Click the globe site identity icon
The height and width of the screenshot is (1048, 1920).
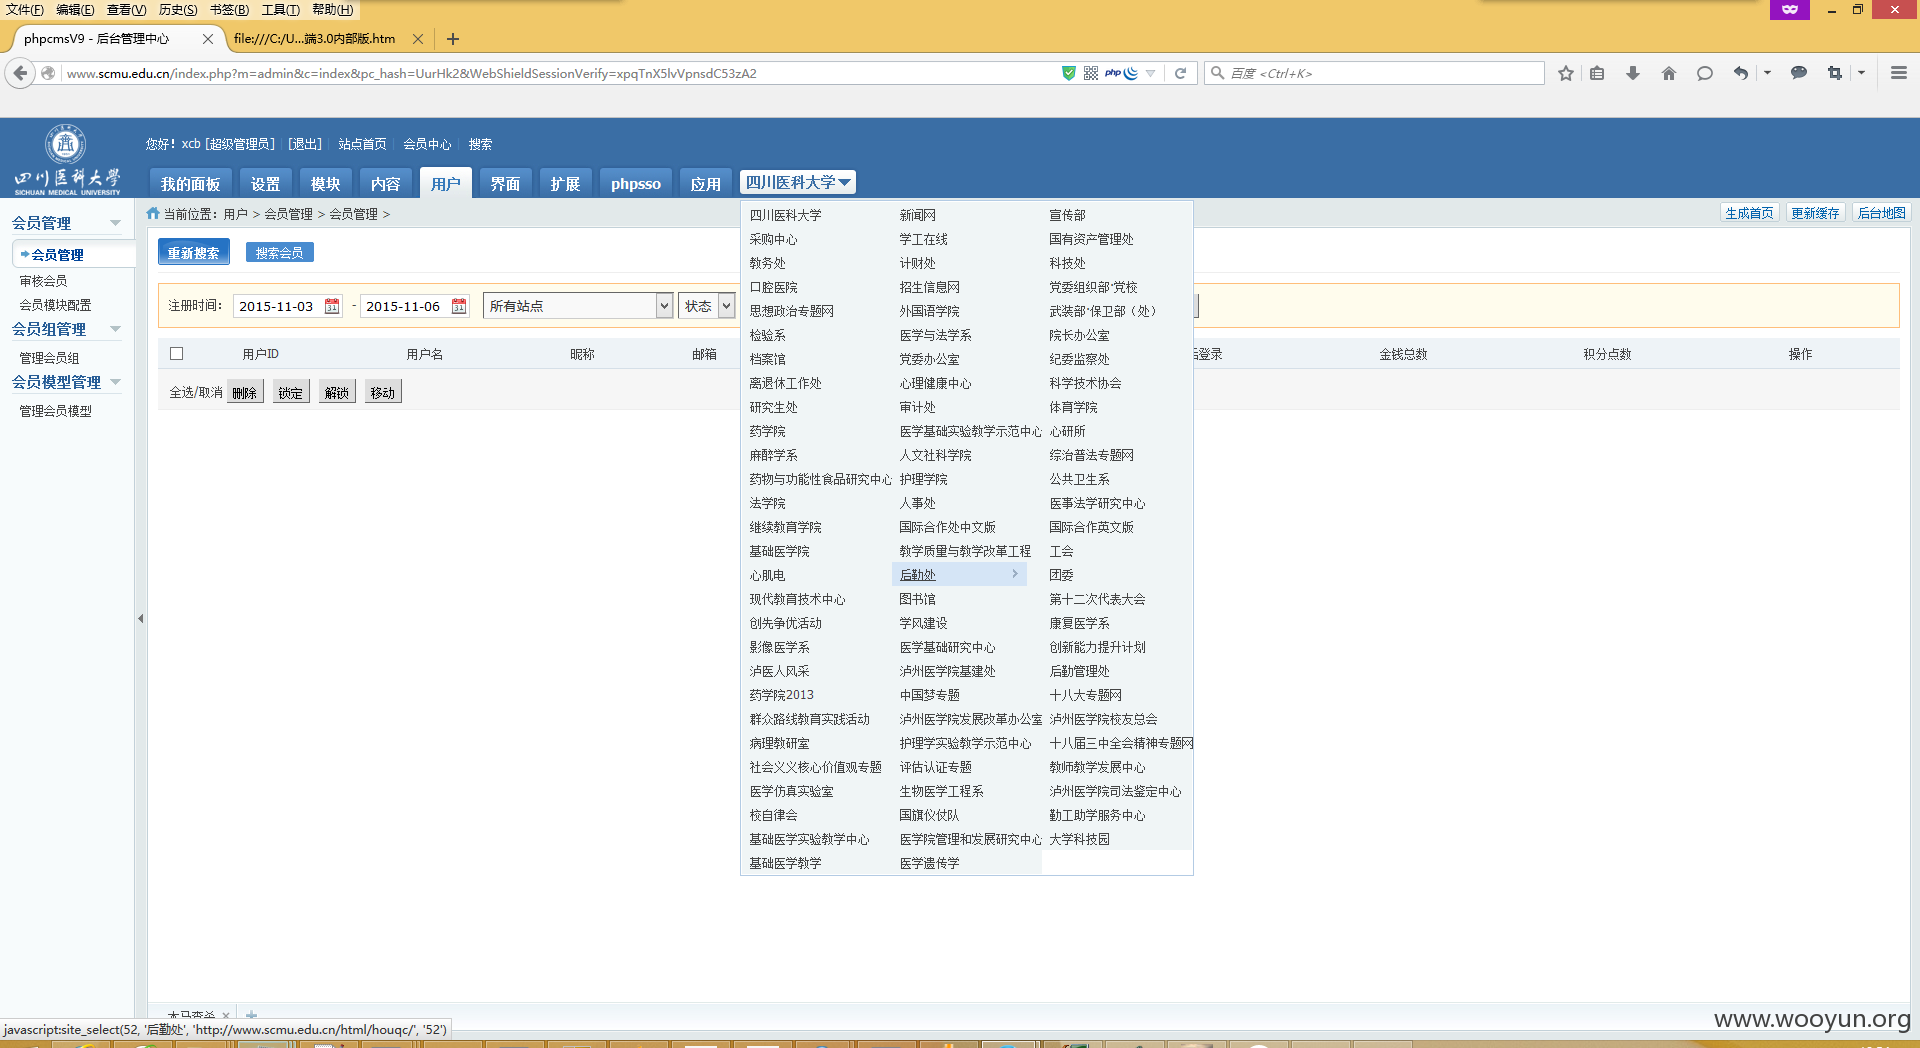(x=47, y=73)
